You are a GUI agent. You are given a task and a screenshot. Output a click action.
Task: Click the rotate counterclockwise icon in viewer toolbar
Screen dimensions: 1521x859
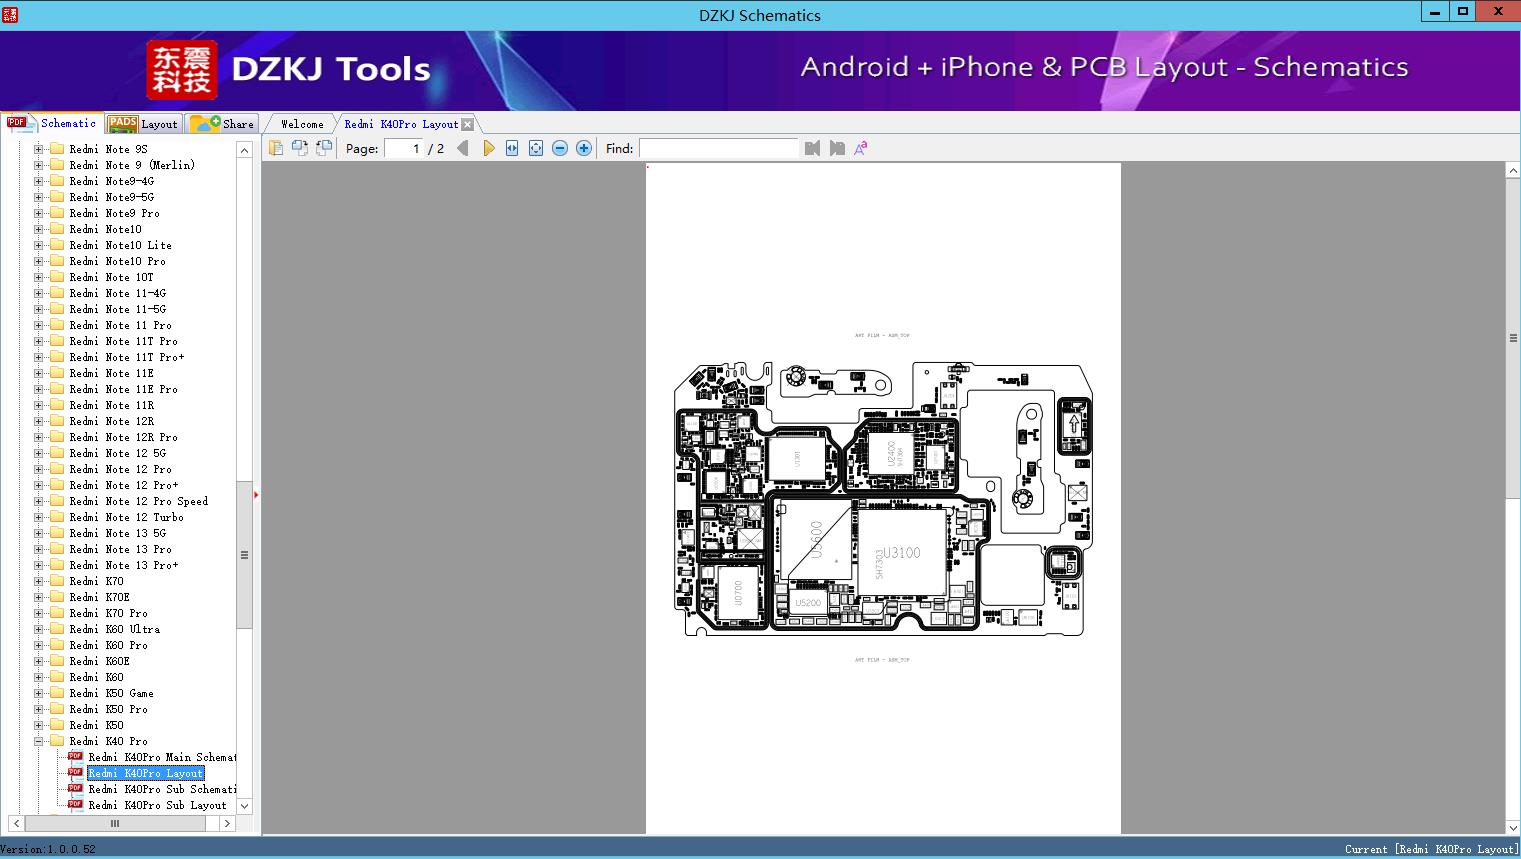pyautogui.click(x=299, y=148)
